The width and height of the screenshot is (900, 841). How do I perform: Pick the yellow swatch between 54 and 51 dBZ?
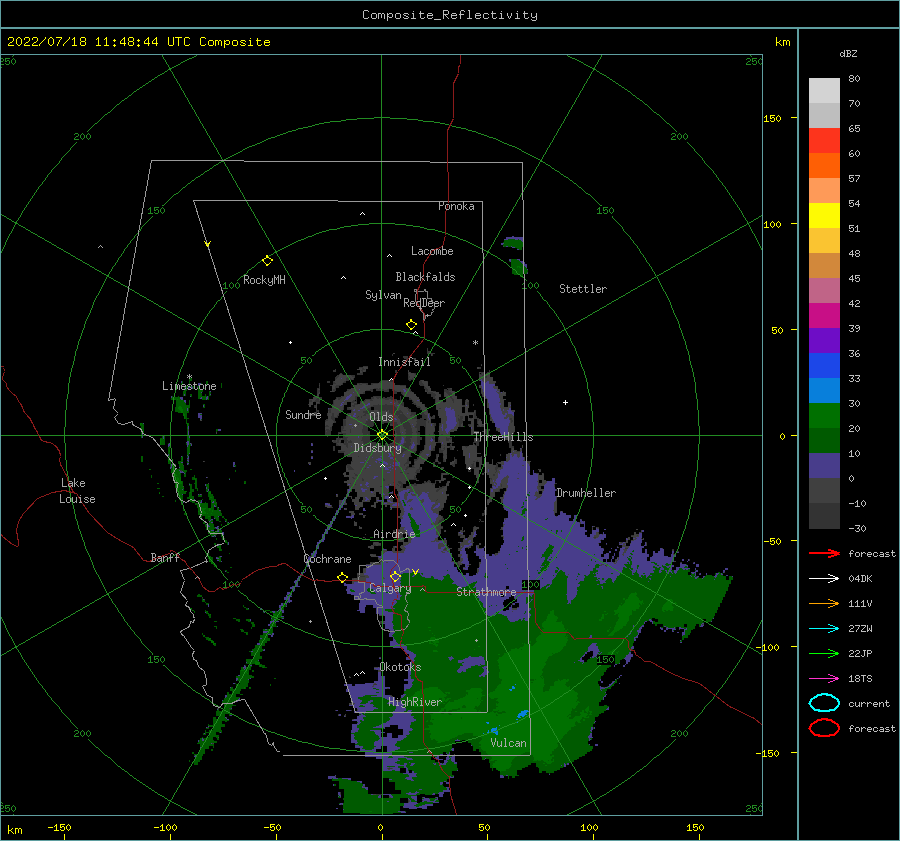click(824, 216)
